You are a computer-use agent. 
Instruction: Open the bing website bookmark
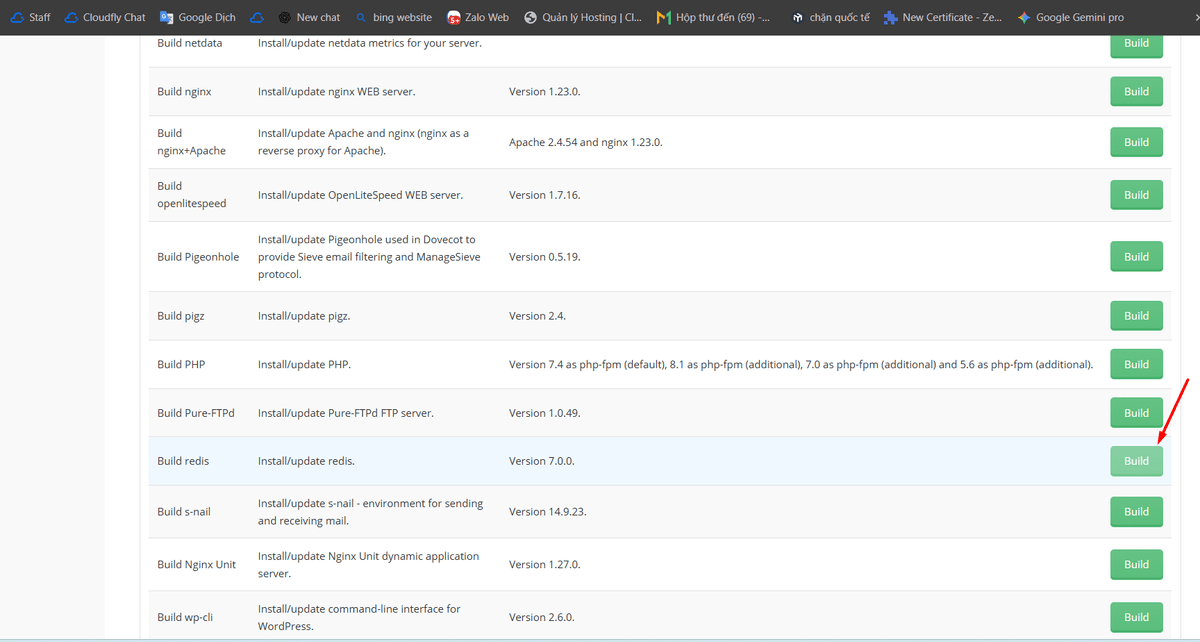coord(393,17)
